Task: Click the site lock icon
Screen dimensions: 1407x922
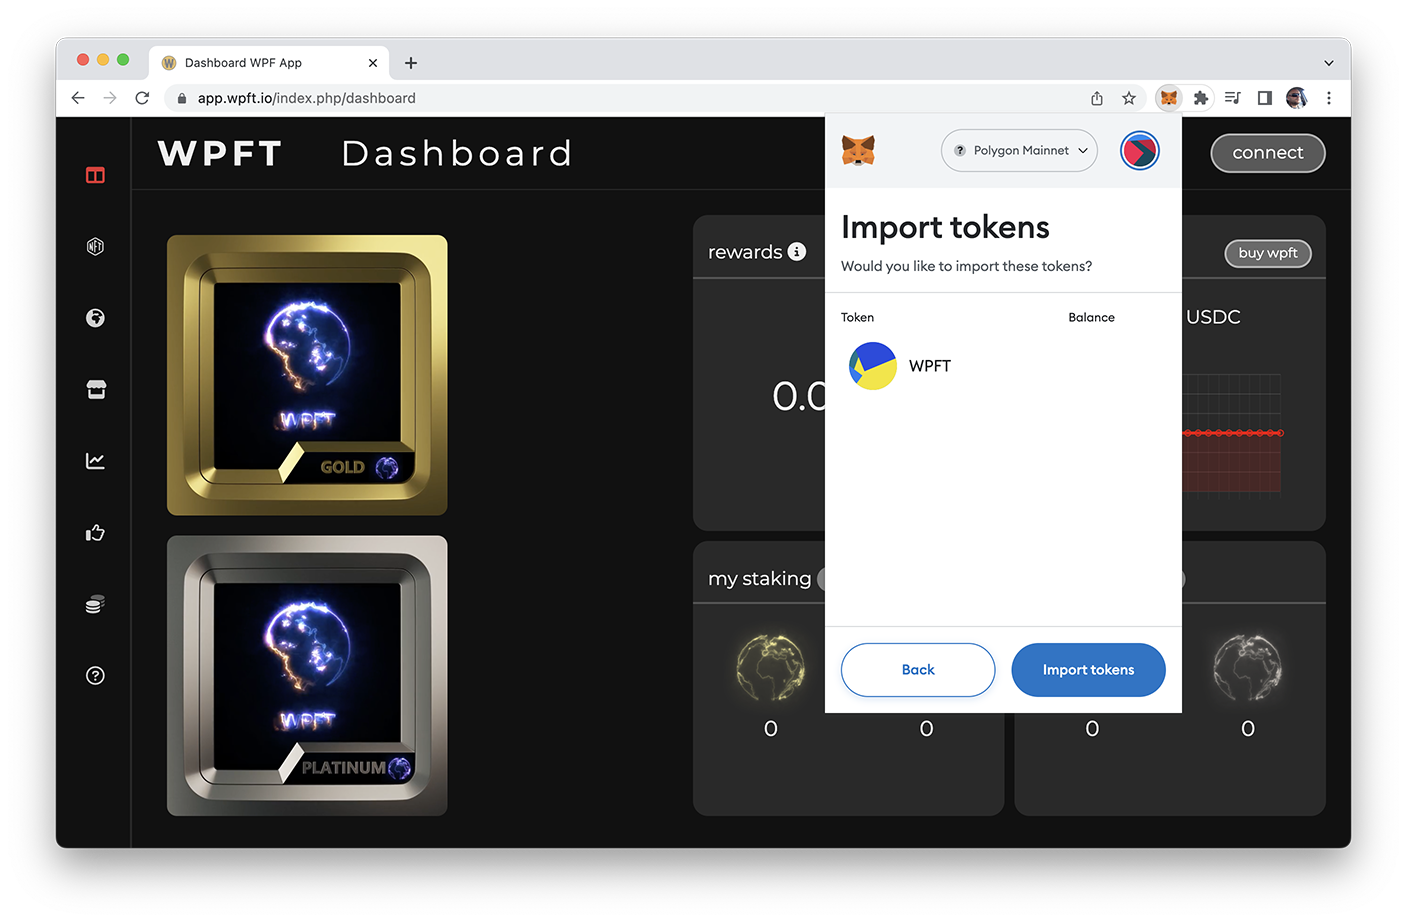Action: pos(181,98)
